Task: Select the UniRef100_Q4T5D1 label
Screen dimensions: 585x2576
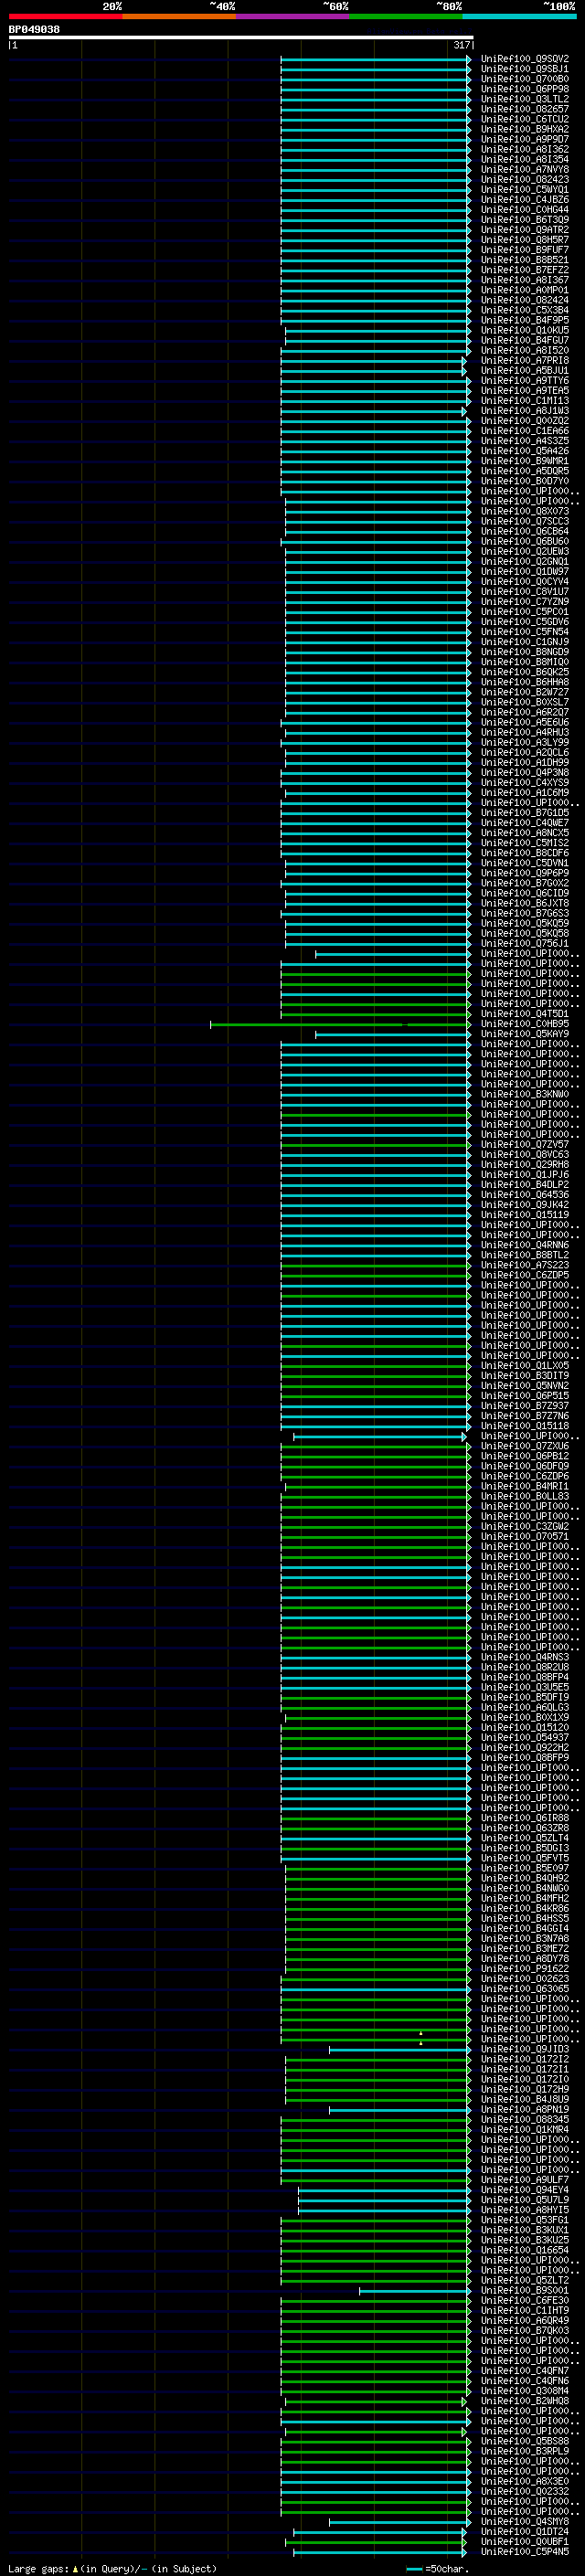Action: click(525, 1014)
